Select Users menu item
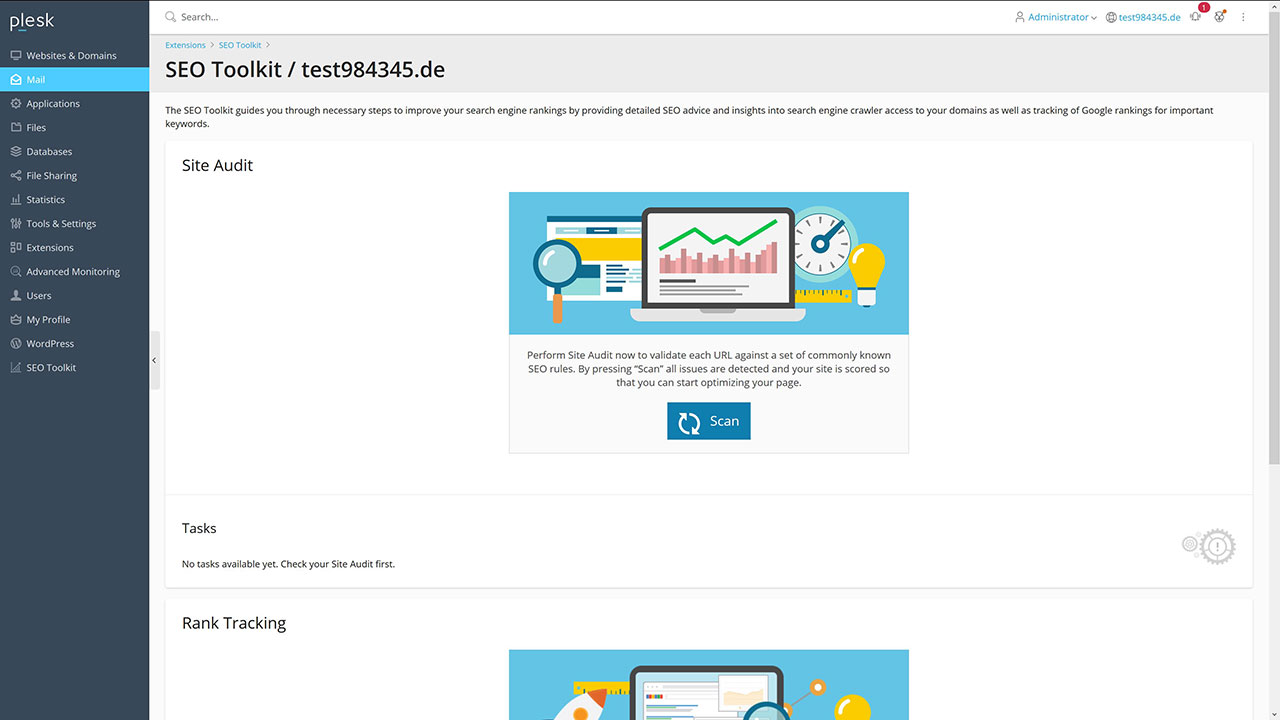 coord(74,296)
